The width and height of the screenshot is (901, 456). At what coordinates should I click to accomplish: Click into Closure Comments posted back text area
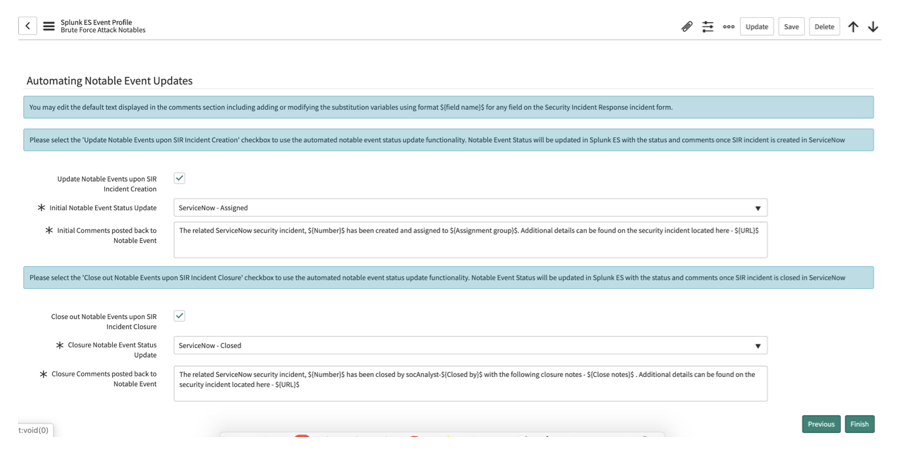pyautogui.click(x=470, y=383)
